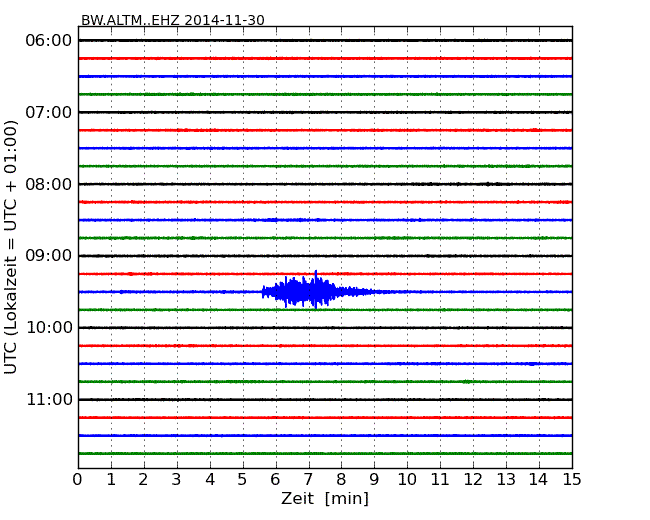Click the x-axis tick label 8
Screen dimensions: 650x520
[x=341, y=479]
